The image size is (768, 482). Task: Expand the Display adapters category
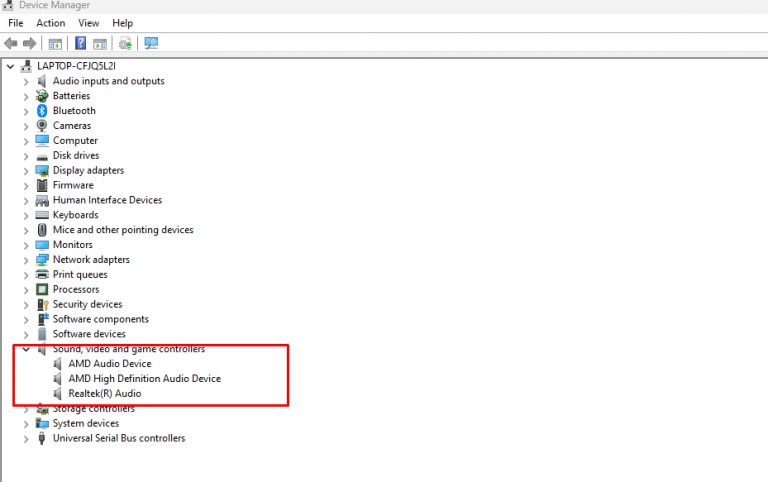26,170
